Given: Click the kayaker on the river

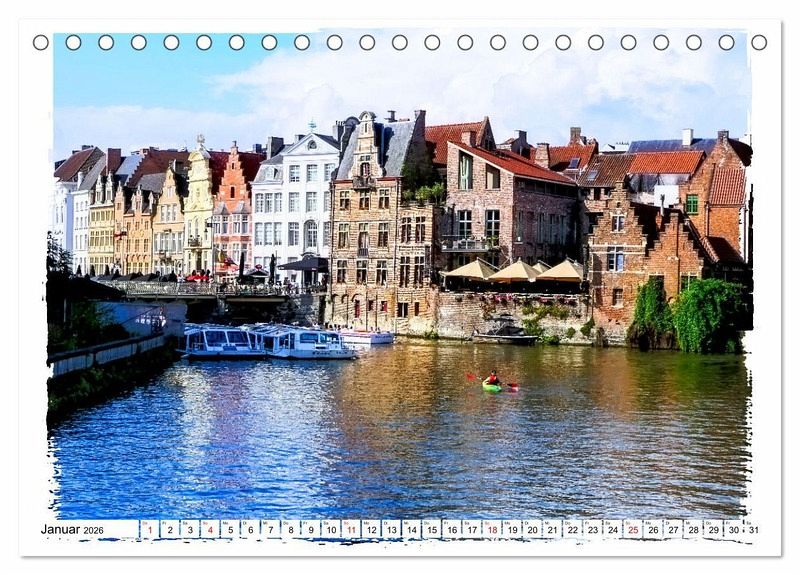Looking at the screenshot, I should click(492, 382).
